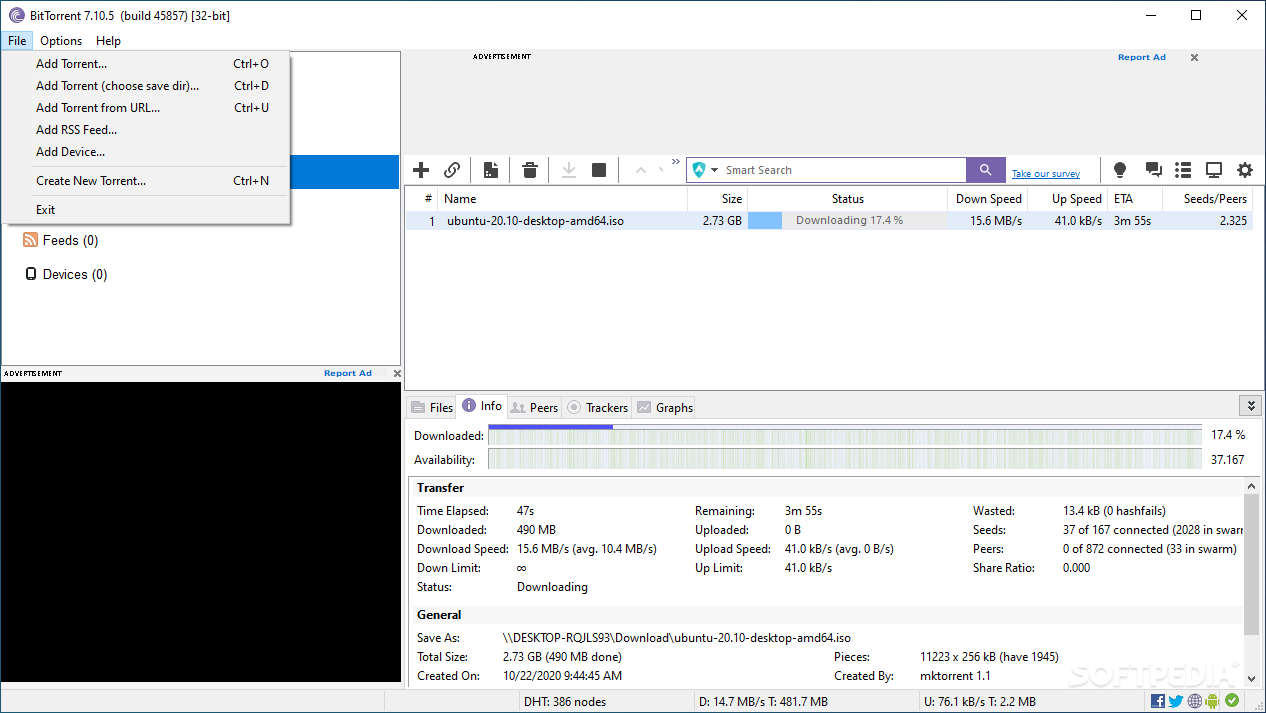Screen dimensions: 1266x713
Task: Select Devices (0) in the sidebar
Action: pyautogui.click(x=66, y=274)
